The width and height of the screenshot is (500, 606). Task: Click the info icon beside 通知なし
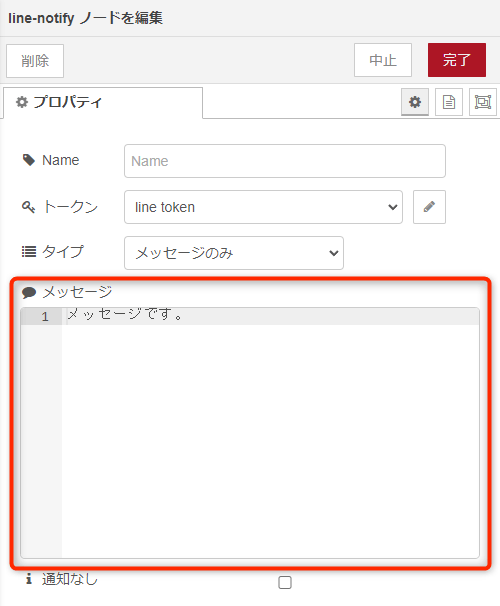click(x=29, y=579)
